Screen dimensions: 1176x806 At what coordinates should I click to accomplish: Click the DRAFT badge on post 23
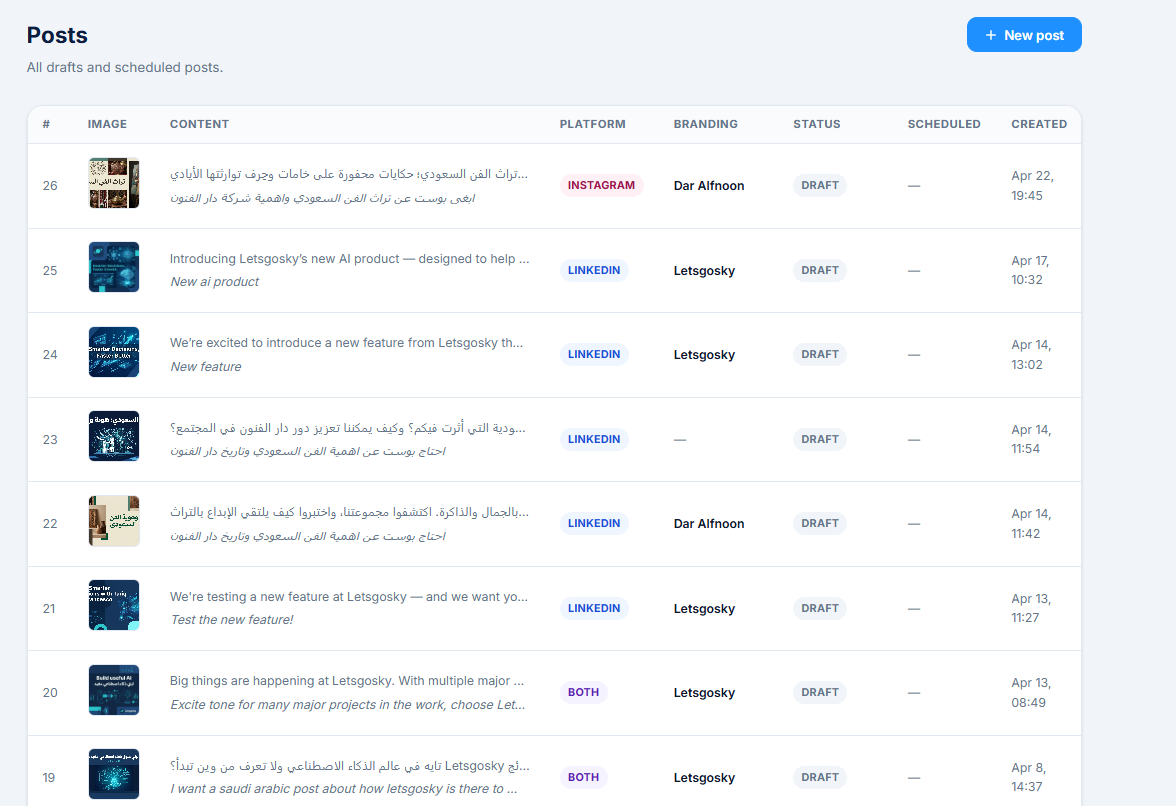coord(819,439)
